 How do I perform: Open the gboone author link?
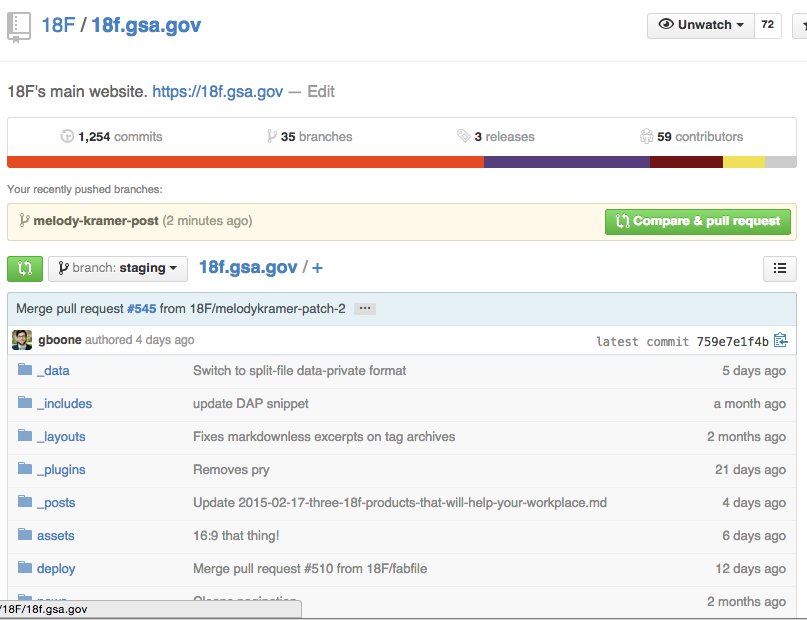(60, 340)
